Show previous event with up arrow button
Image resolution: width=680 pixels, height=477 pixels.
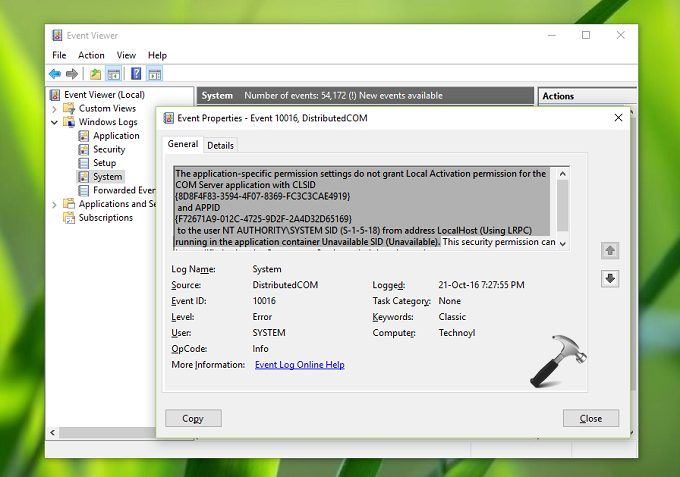pyautogui.click(x=610, y=250)
